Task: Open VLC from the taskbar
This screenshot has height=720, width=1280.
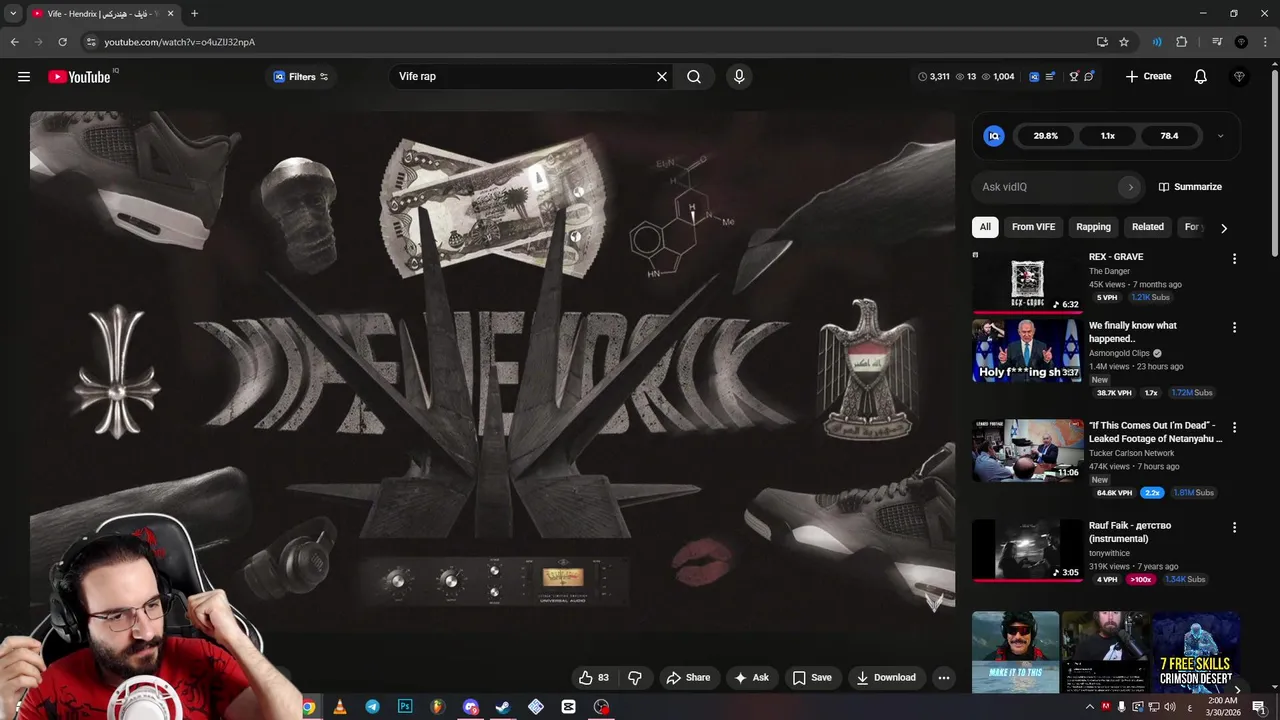Action: 340,707
